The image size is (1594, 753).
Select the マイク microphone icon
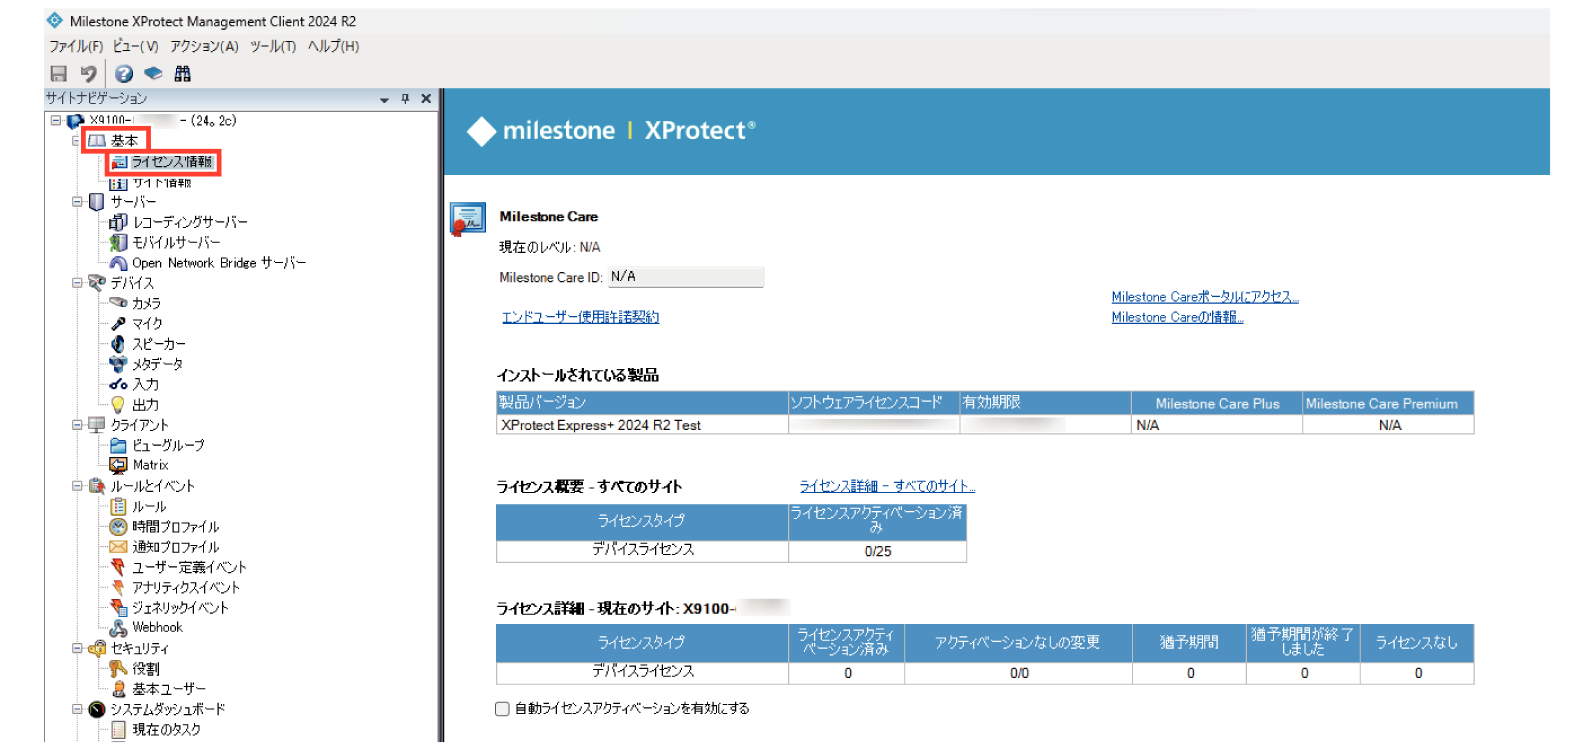coord(118,323)
